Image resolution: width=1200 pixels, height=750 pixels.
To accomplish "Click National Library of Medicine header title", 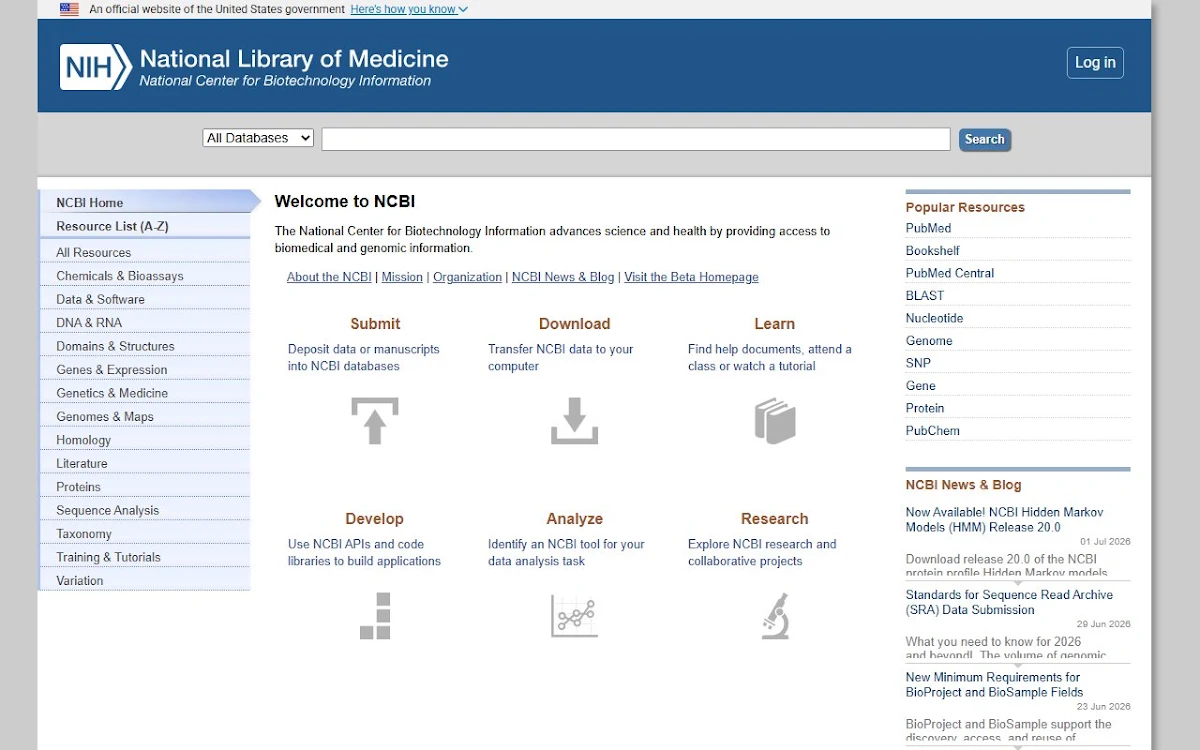I will [294, 59].
